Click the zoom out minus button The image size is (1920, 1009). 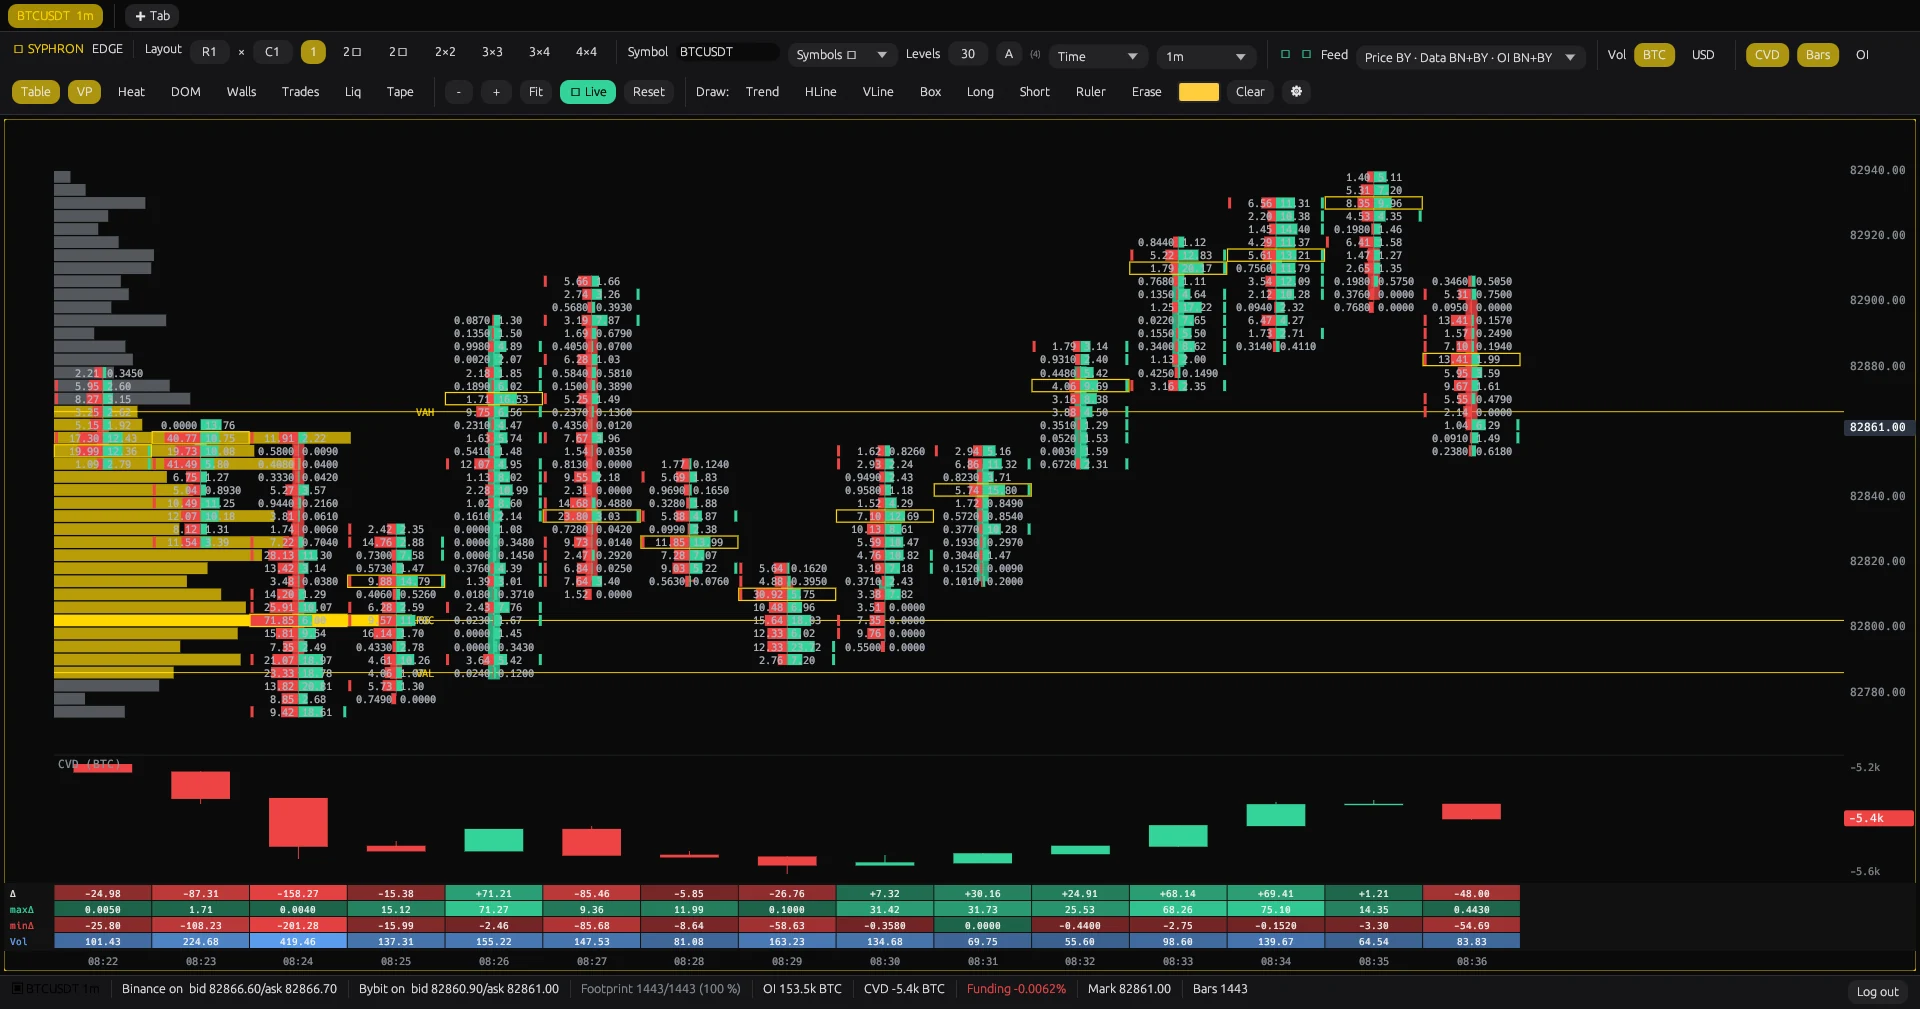(458, 92)
